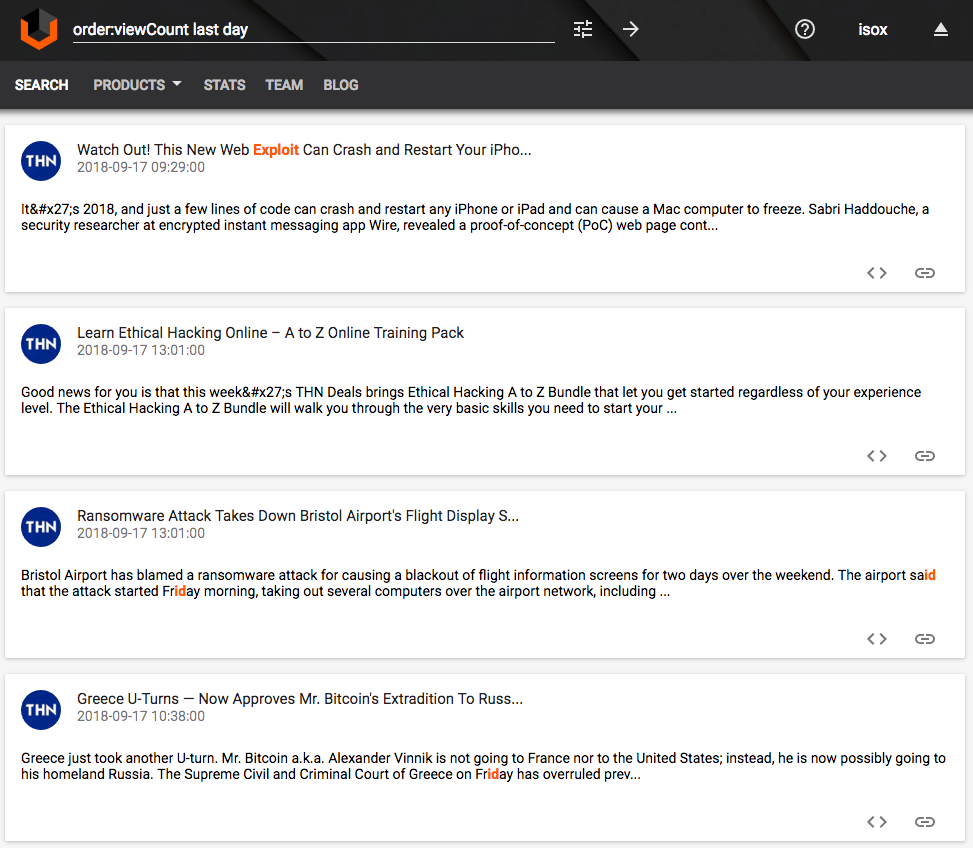973x848 pixels.
Task: Click the link icon on the Greece U-Turns article
Action: pos(925,821)
